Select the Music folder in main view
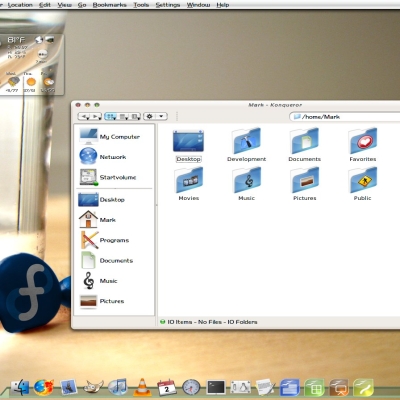 tap(247, 184)
